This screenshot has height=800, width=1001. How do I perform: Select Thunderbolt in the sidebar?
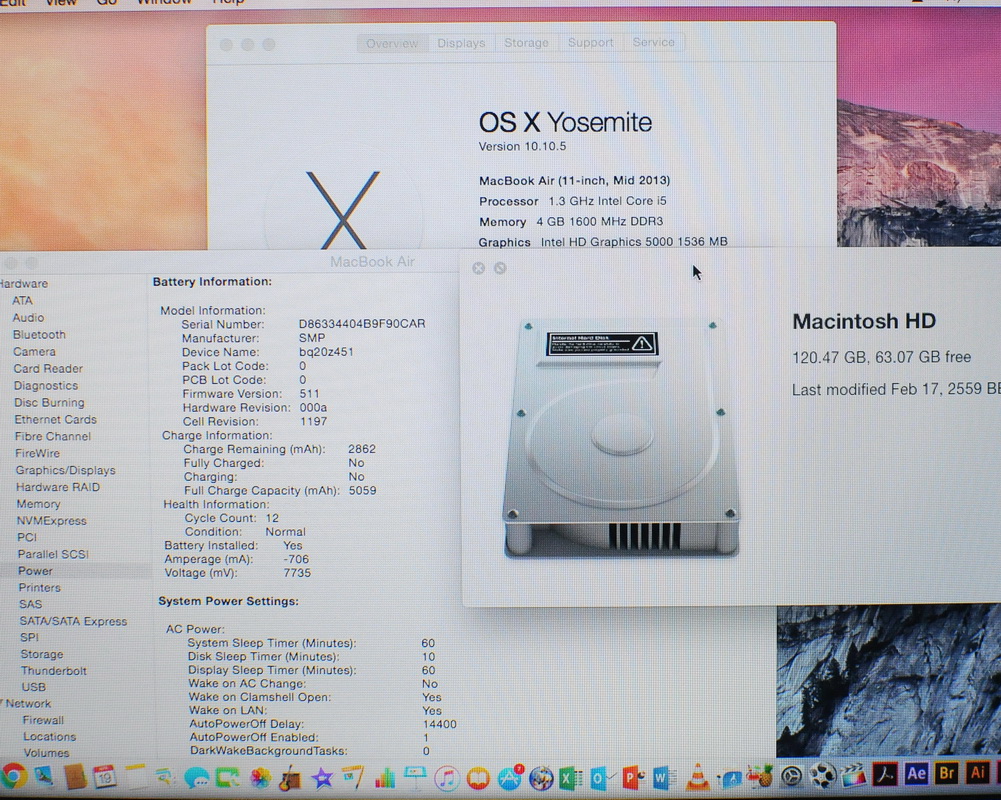pyautogui.click(x=53, y=670)
